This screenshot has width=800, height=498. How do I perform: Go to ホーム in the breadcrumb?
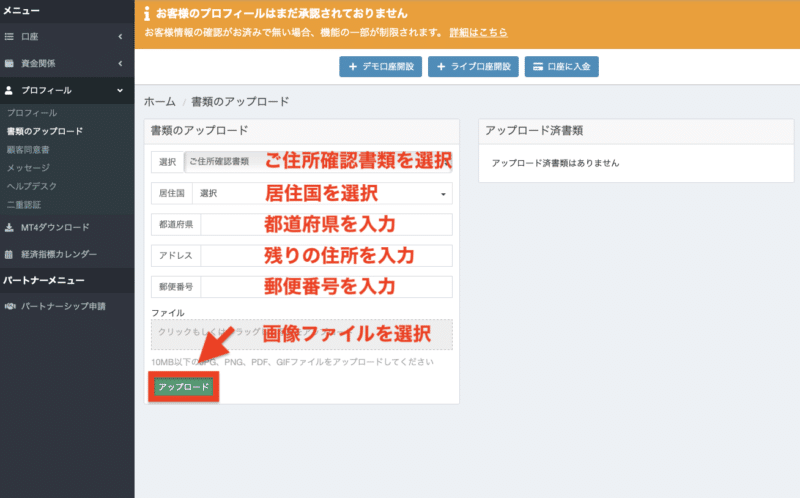coord(160,102)
